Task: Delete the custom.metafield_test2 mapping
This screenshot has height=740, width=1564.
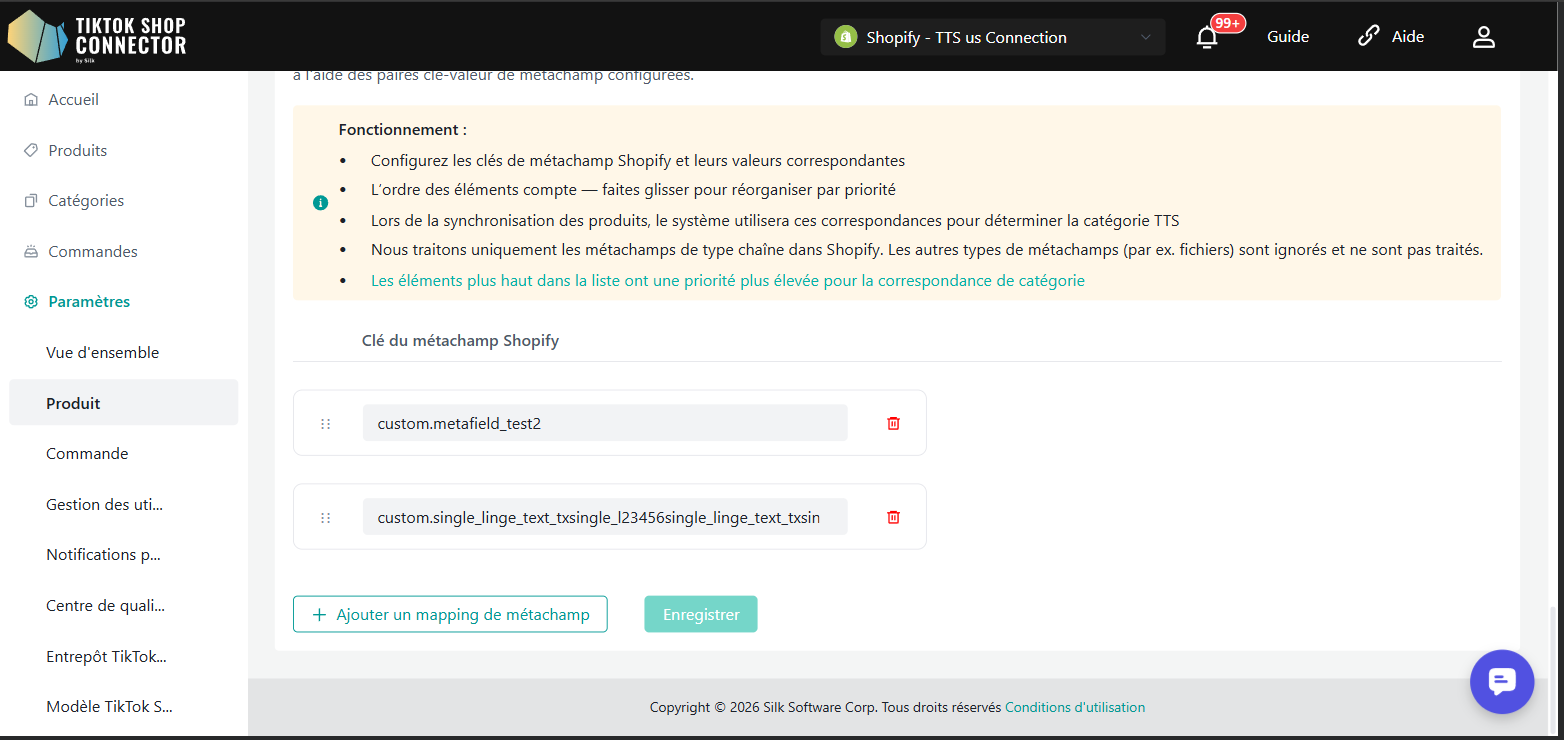Action: coord(893,423)
